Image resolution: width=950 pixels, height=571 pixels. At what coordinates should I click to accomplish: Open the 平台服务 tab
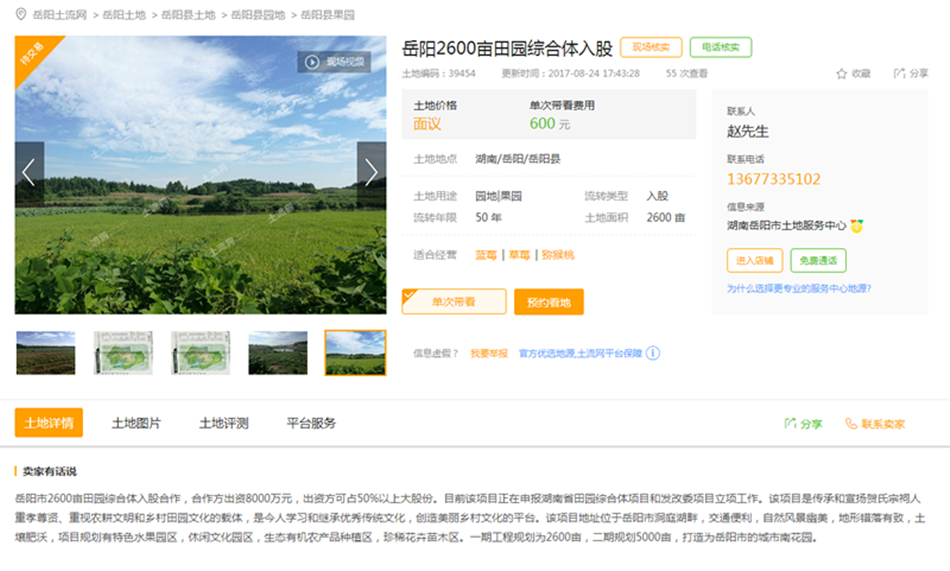pos(311,423)
